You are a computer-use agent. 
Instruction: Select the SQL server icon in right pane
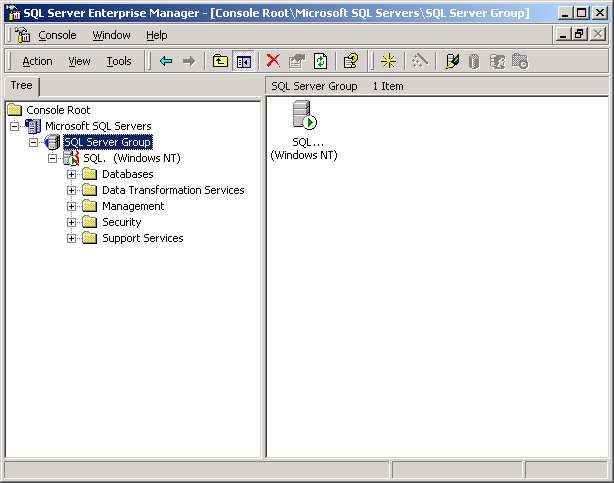point(304,117)
